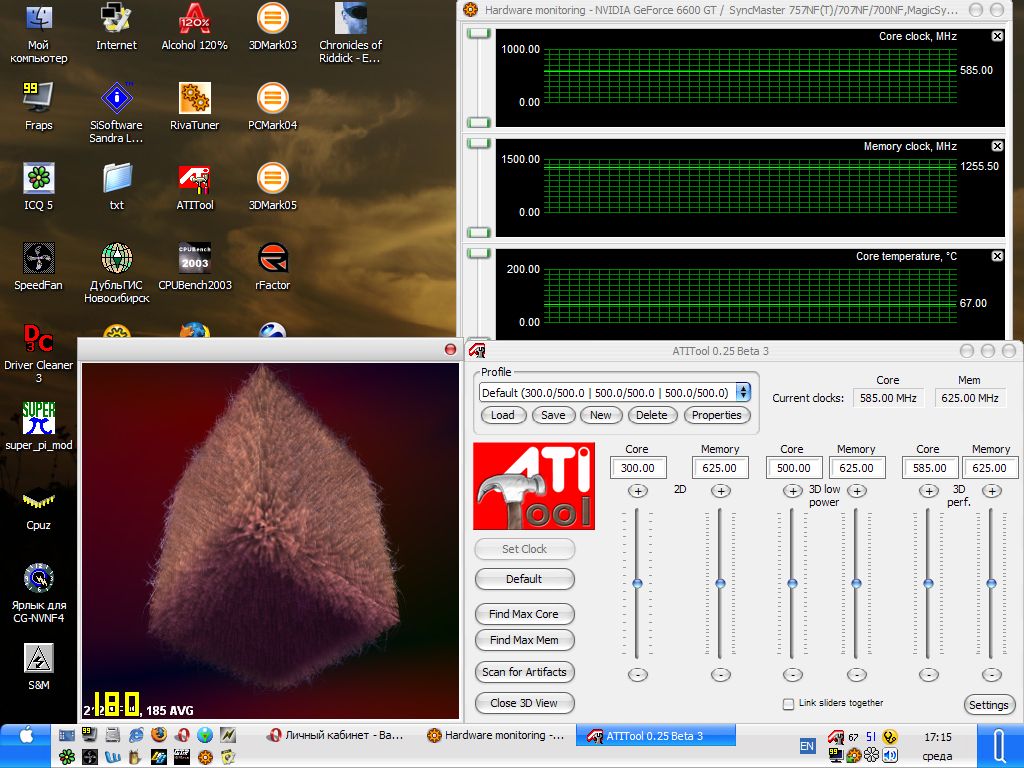Select the super_pi_mod desktop icon
This screenshot has width=1024, height=768.
pyautogui.click(x=39, y=426)
